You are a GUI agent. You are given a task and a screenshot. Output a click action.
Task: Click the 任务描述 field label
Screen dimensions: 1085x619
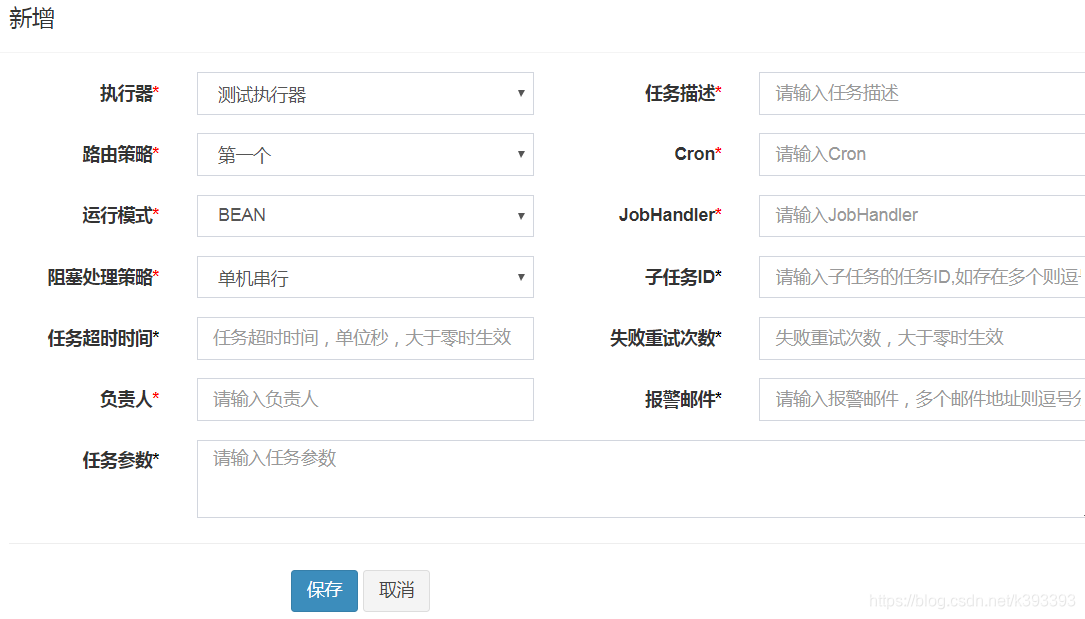(683, 93)
